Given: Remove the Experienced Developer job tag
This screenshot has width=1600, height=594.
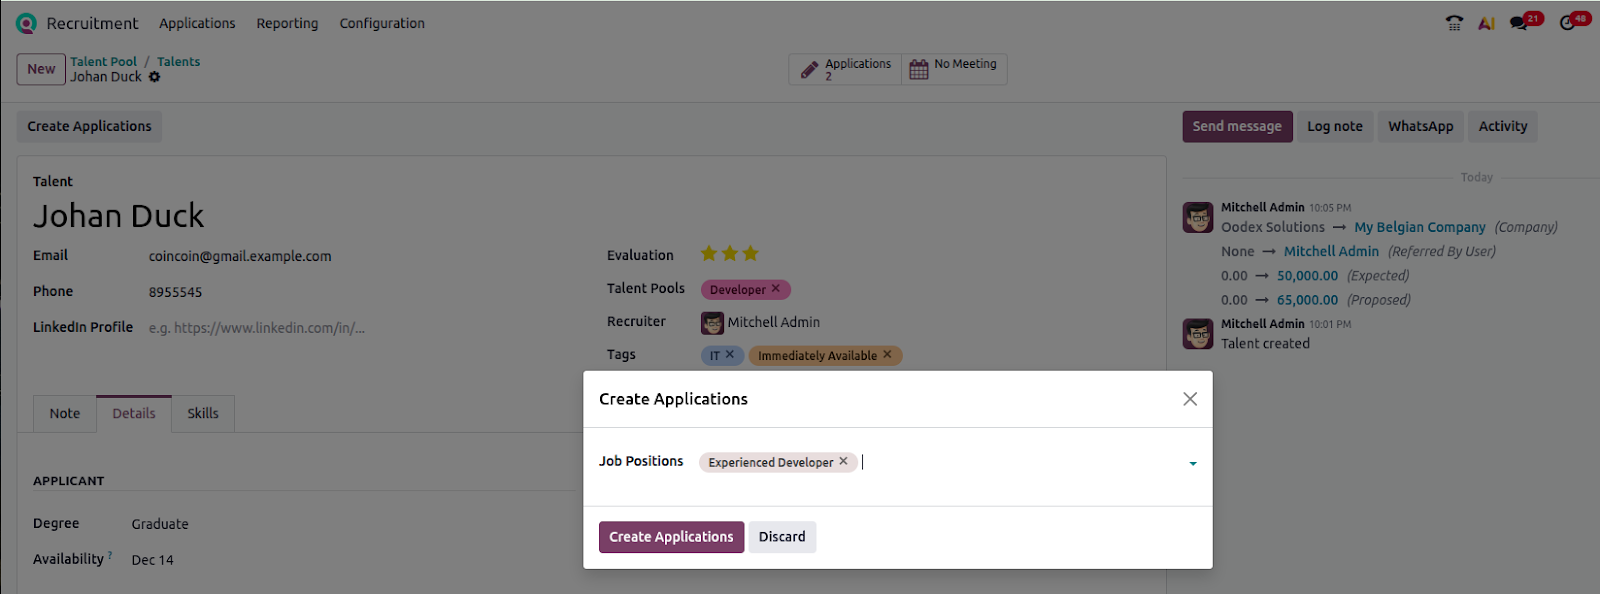Looking at the screenshot, I should point(843,461).
